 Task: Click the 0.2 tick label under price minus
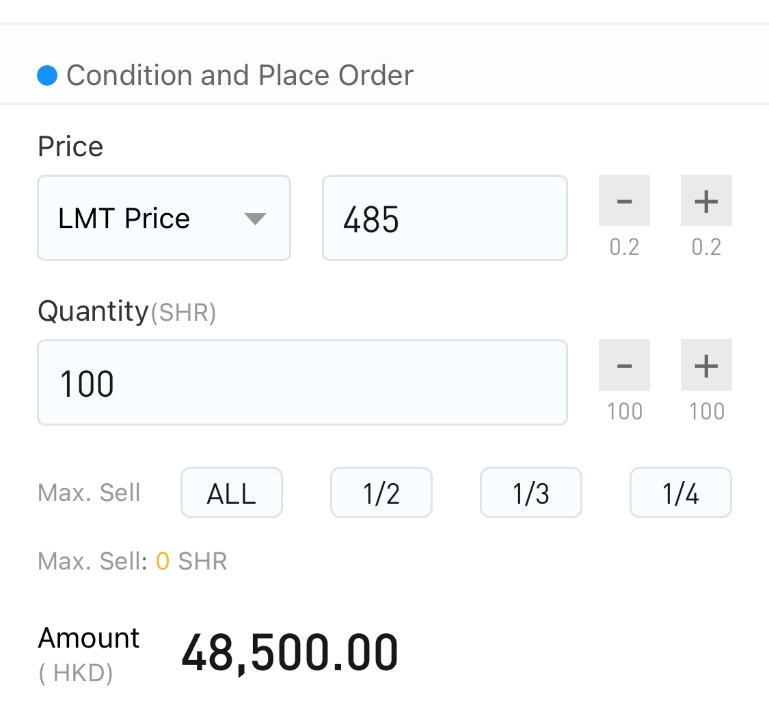[624, 247]
